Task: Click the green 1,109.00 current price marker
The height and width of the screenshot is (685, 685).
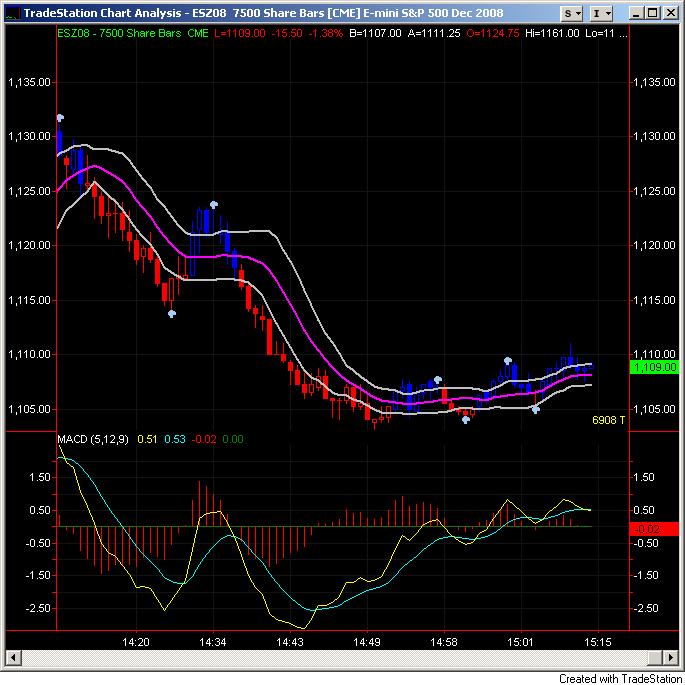Action: coord(654,367)
